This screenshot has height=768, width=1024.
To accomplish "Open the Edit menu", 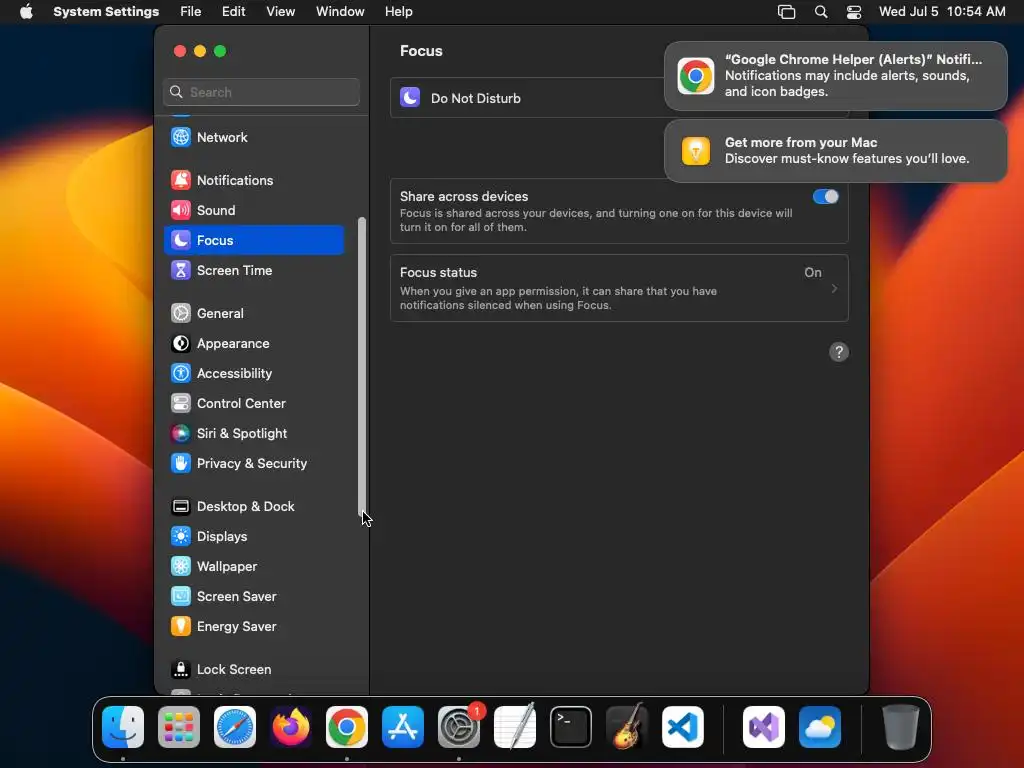I will click(x=233, y=12).
